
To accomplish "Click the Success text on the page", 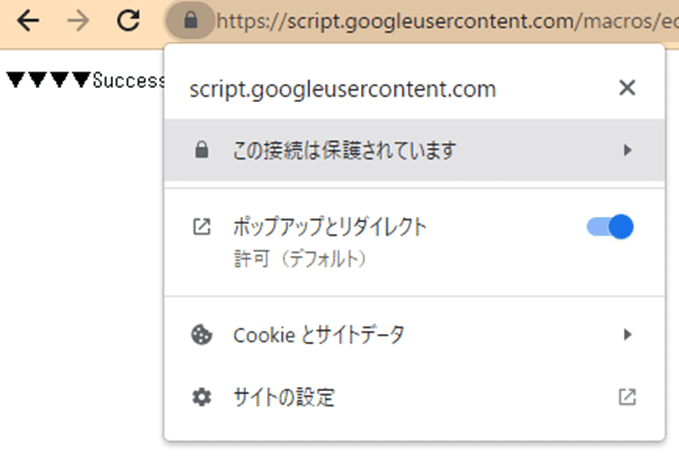I will coord(129,81).
